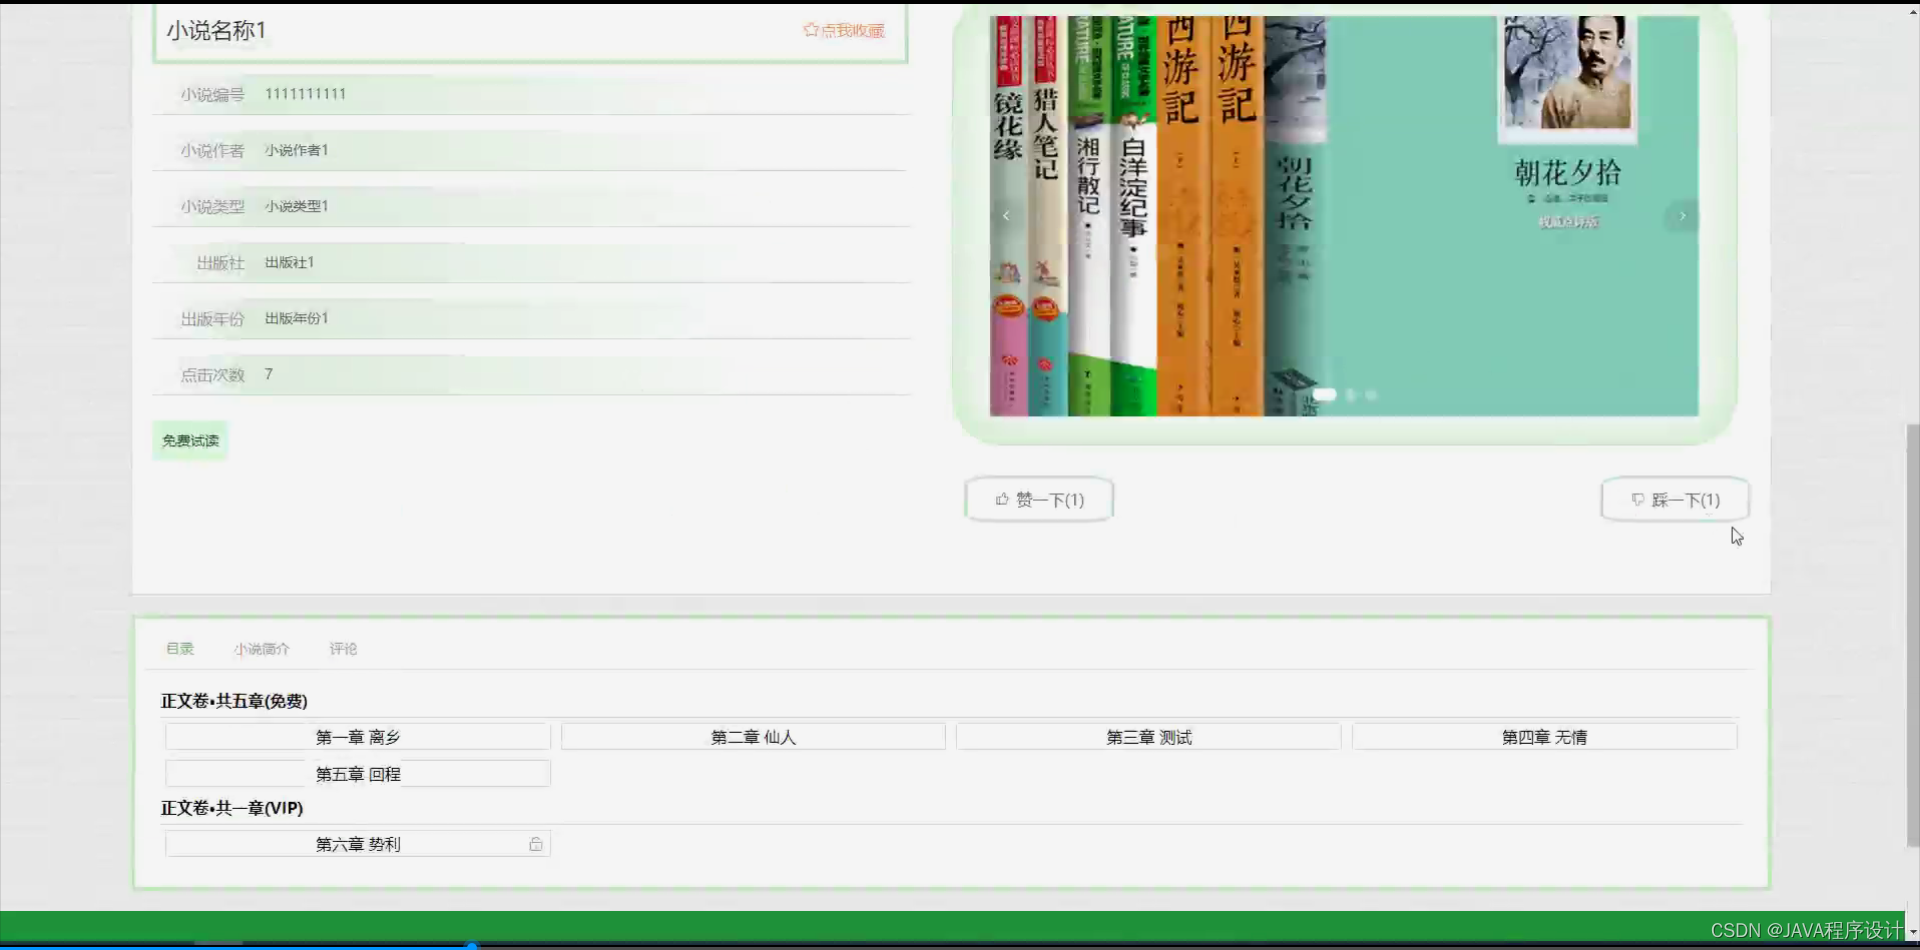The height and width of the screenshot is (950, 1920).
Task: Click the click-count value 7
Action: point(268,374)
